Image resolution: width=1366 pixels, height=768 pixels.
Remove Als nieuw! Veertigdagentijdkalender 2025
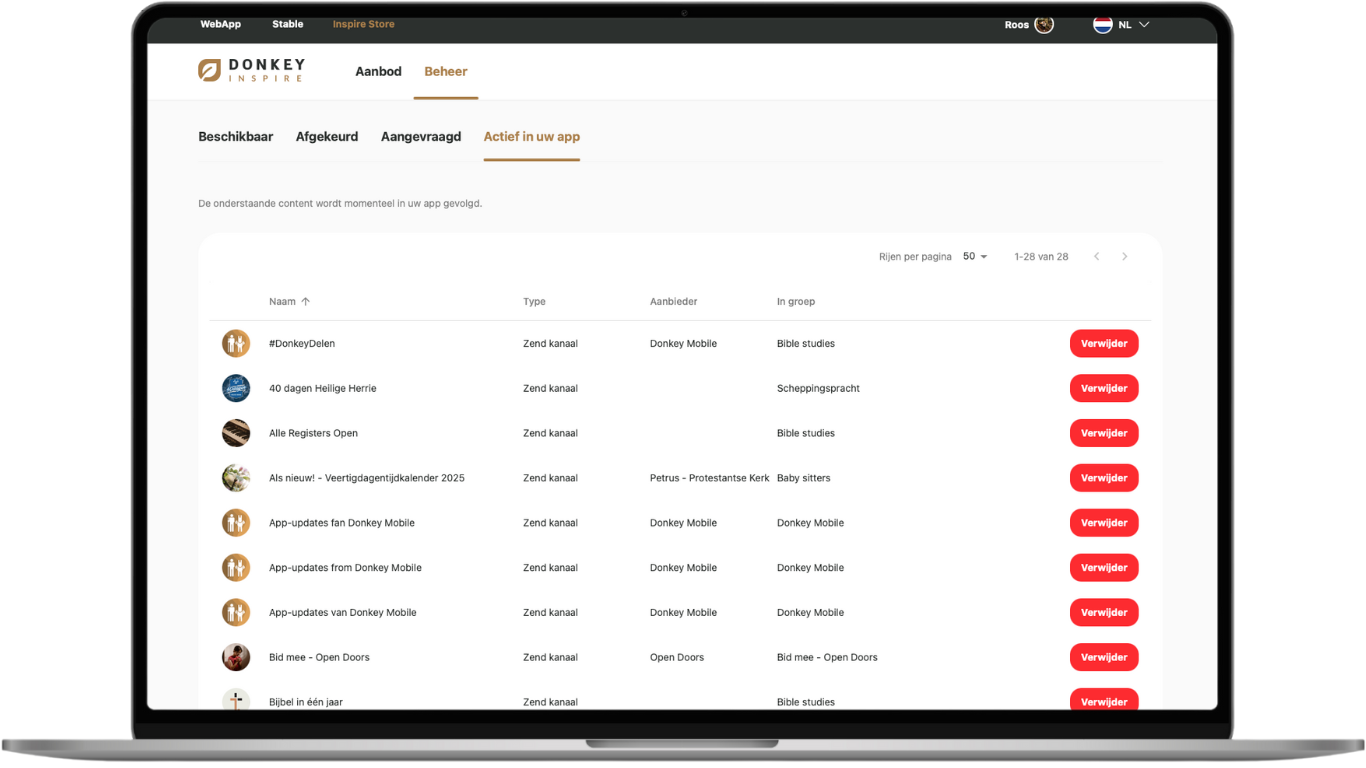1104,478
